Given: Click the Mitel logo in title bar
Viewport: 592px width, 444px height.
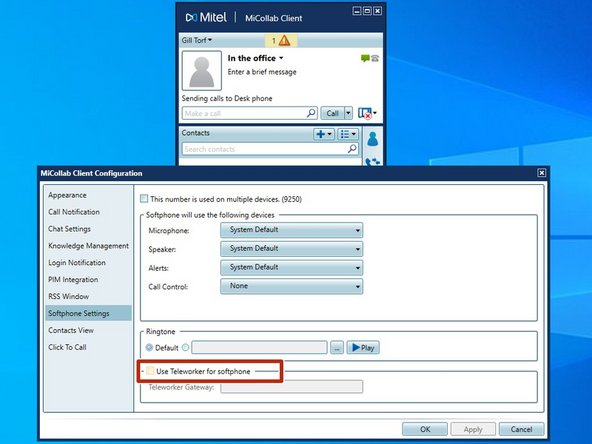Looking at the screenshot, I should (206, 17).
